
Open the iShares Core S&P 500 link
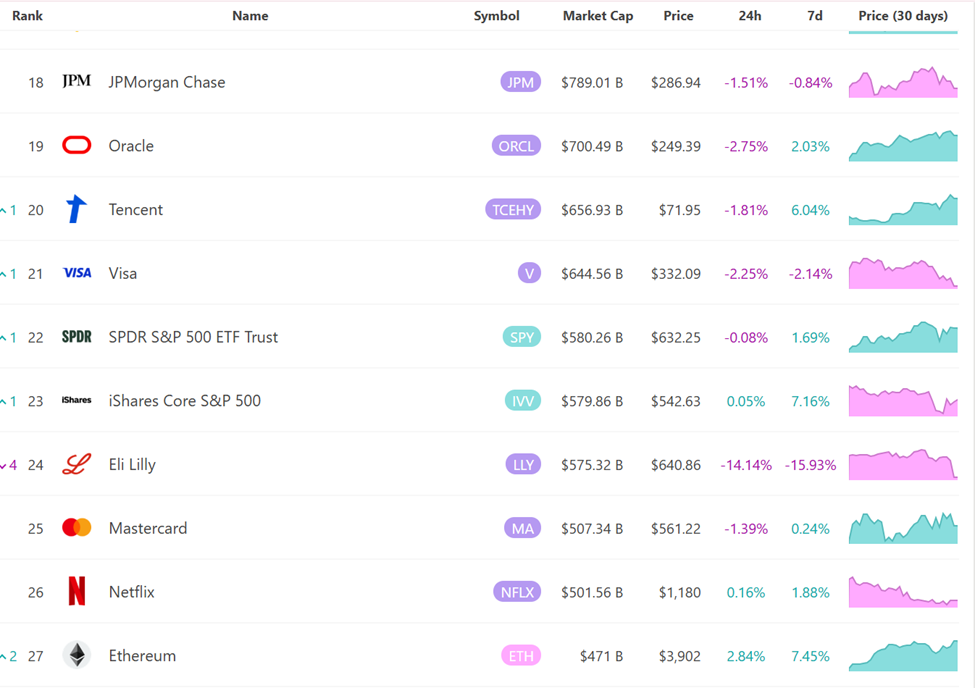[x=185, y=401]
